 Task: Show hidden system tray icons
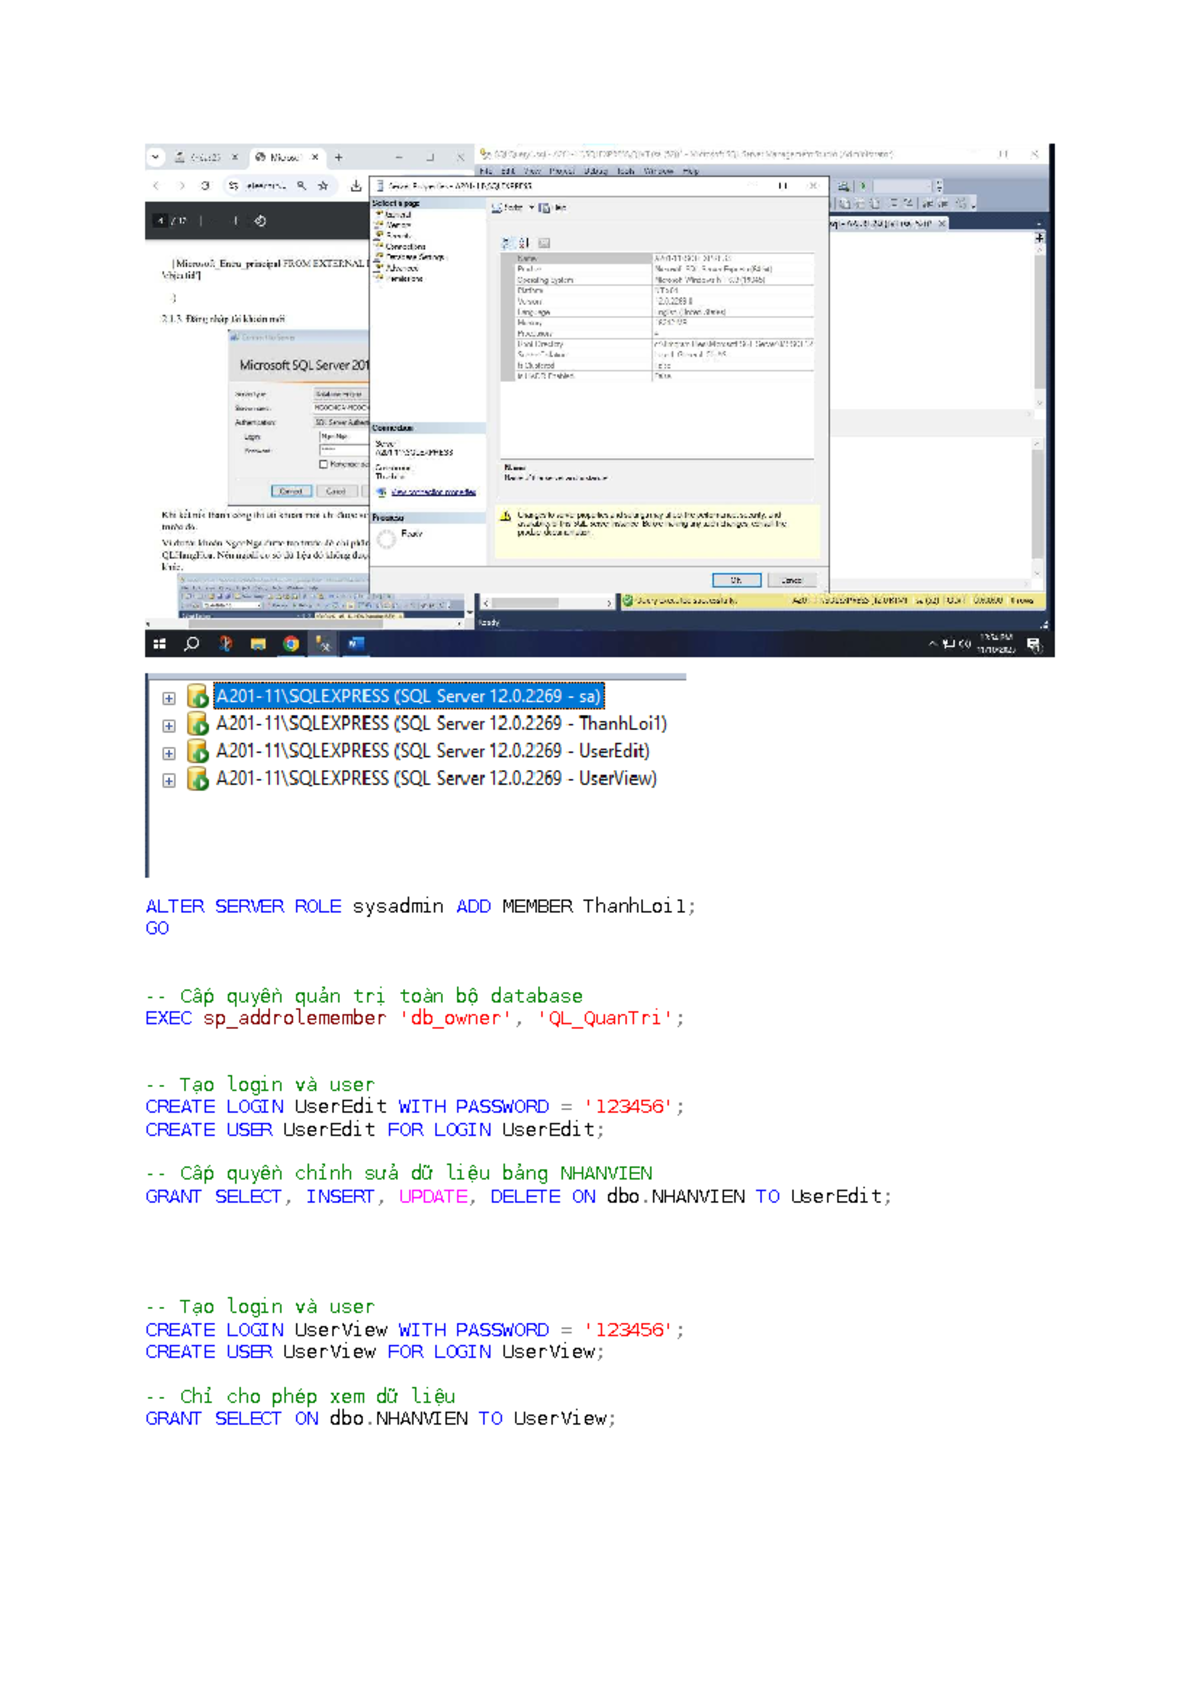click(932, 644)
